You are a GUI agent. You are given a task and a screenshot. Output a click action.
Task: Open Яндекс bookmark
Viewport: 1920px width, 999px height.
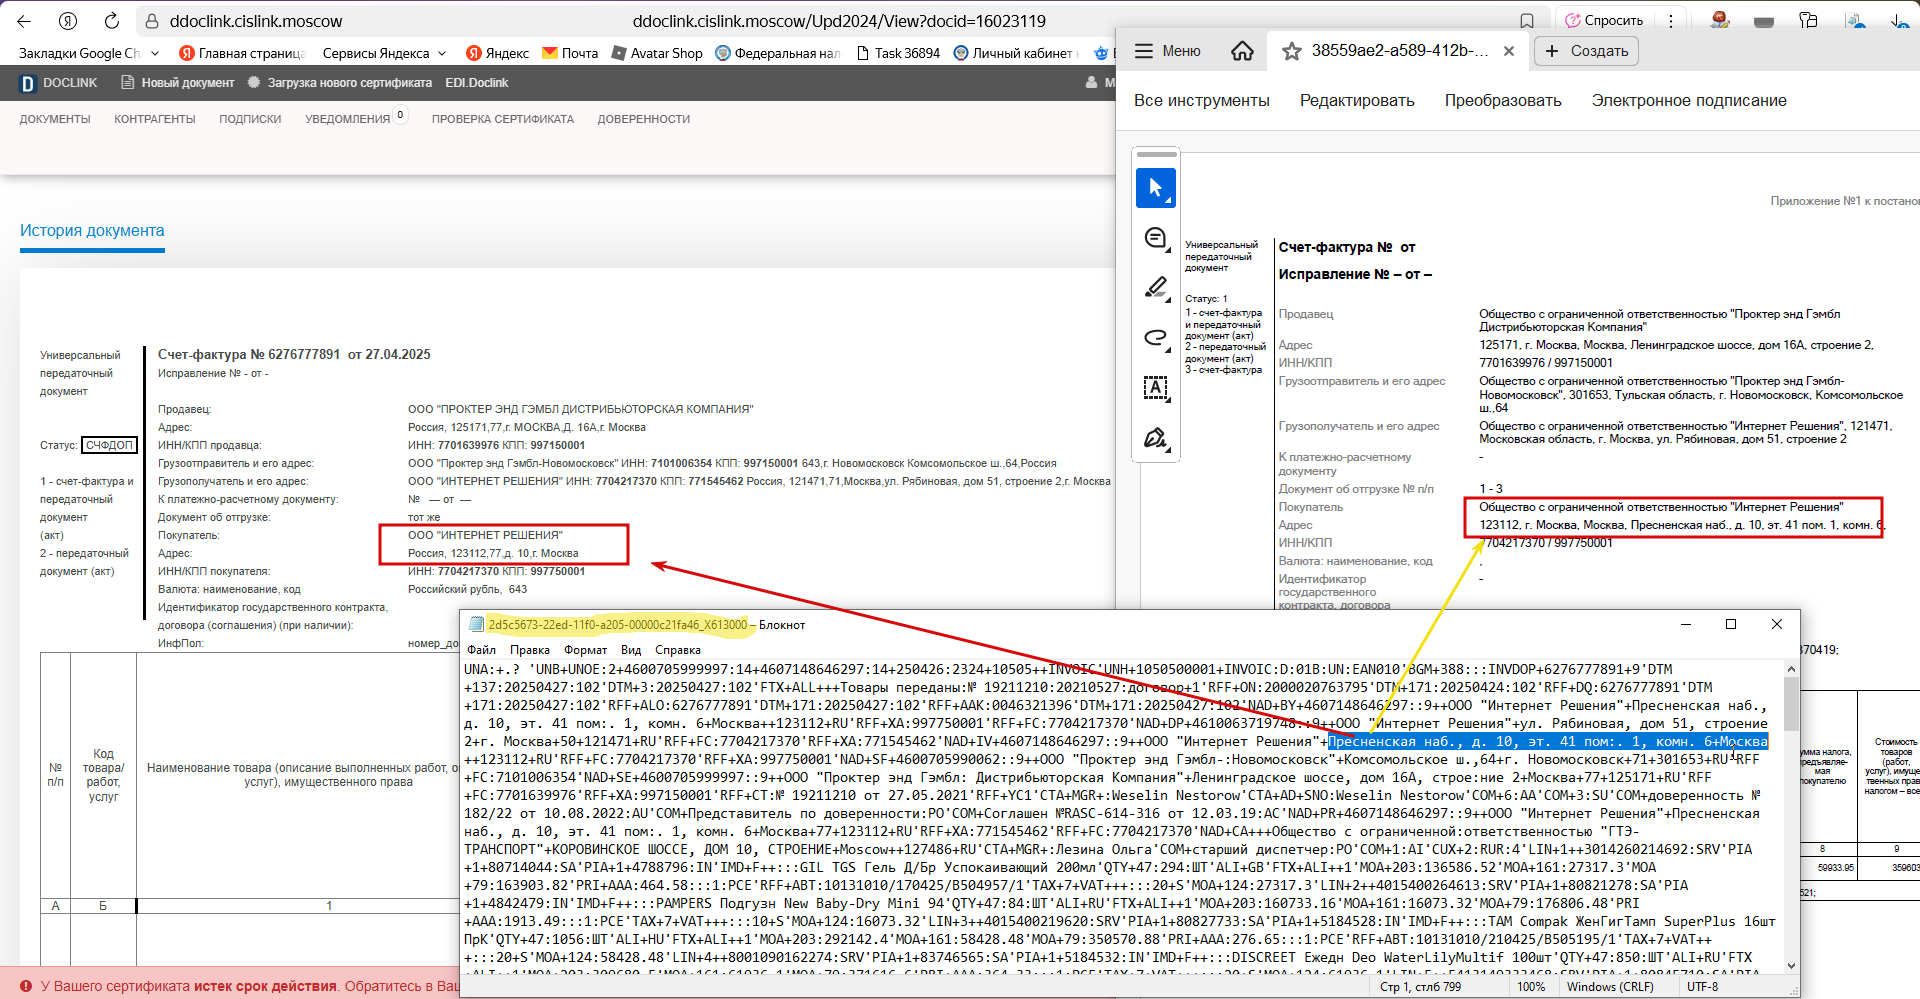pos(497,53)
